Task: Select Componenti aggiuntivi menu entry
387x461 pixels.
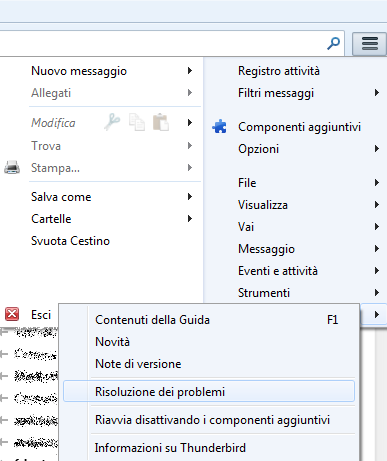Action: 299,127
